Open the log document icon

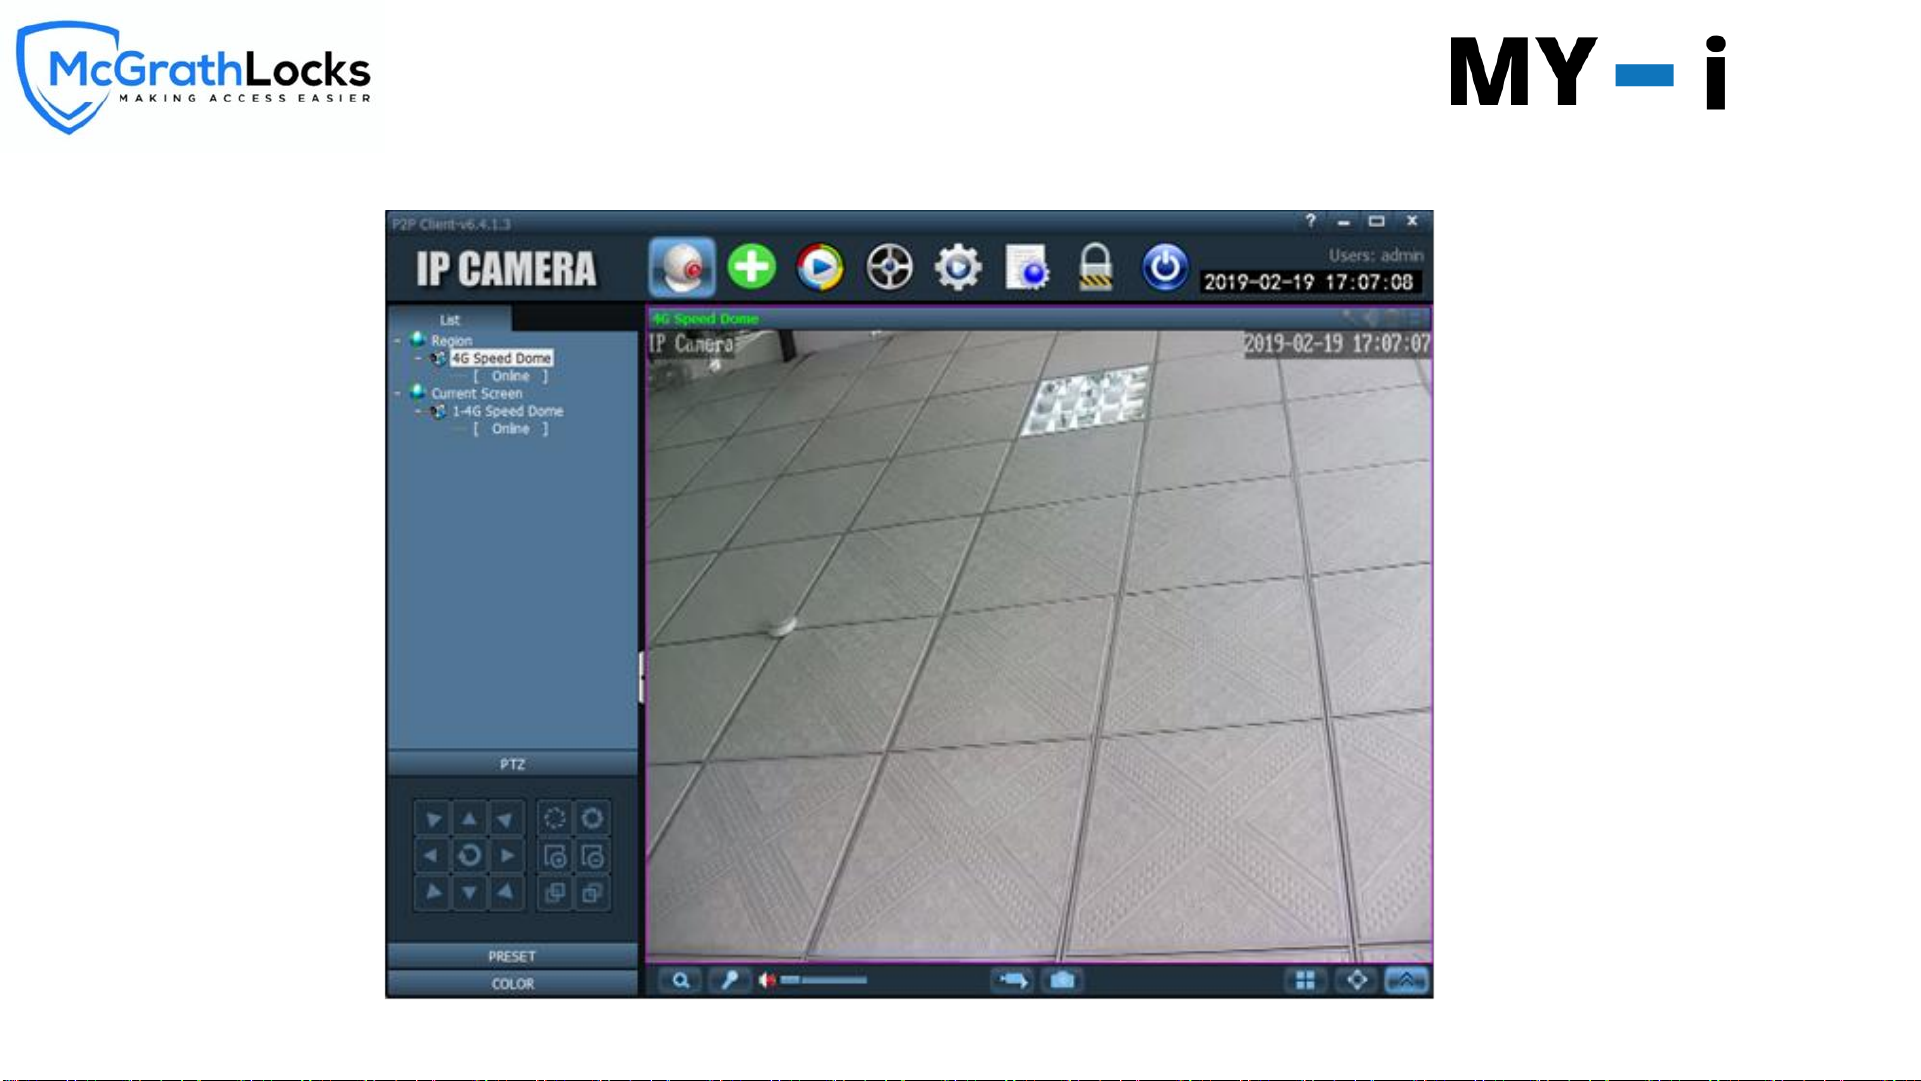1027,267
